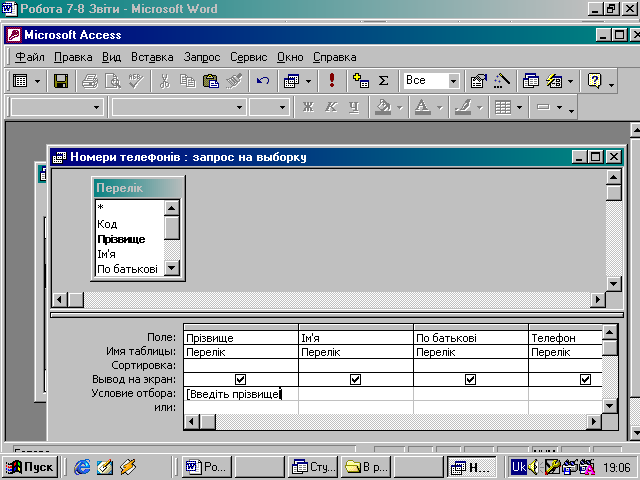Image resolution: width=640 pixels, height=480 pixels.
Task: Cut selection with scissors icon
Action: coord(164,81)
